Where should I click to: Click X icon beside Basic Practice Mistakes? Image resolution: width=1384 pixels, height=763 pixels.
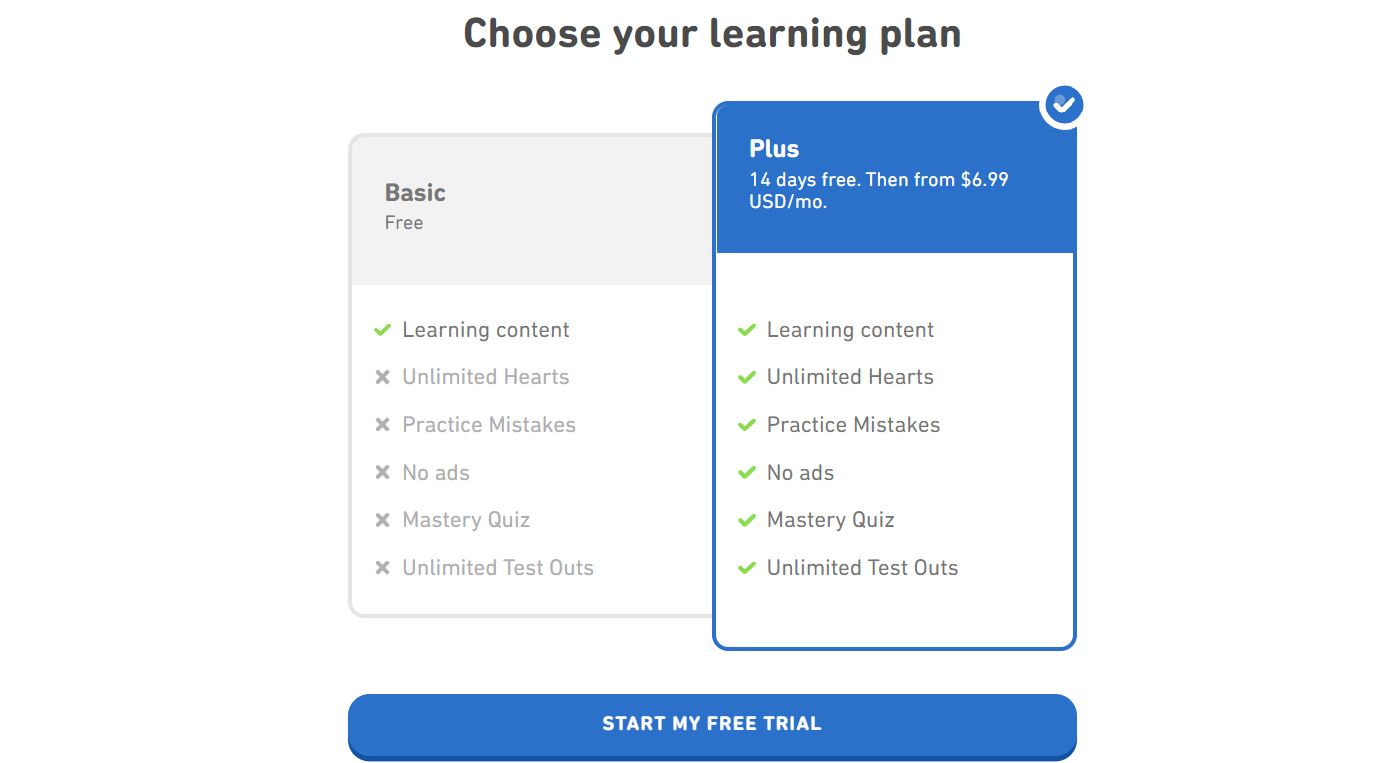(x=382, y=425)
